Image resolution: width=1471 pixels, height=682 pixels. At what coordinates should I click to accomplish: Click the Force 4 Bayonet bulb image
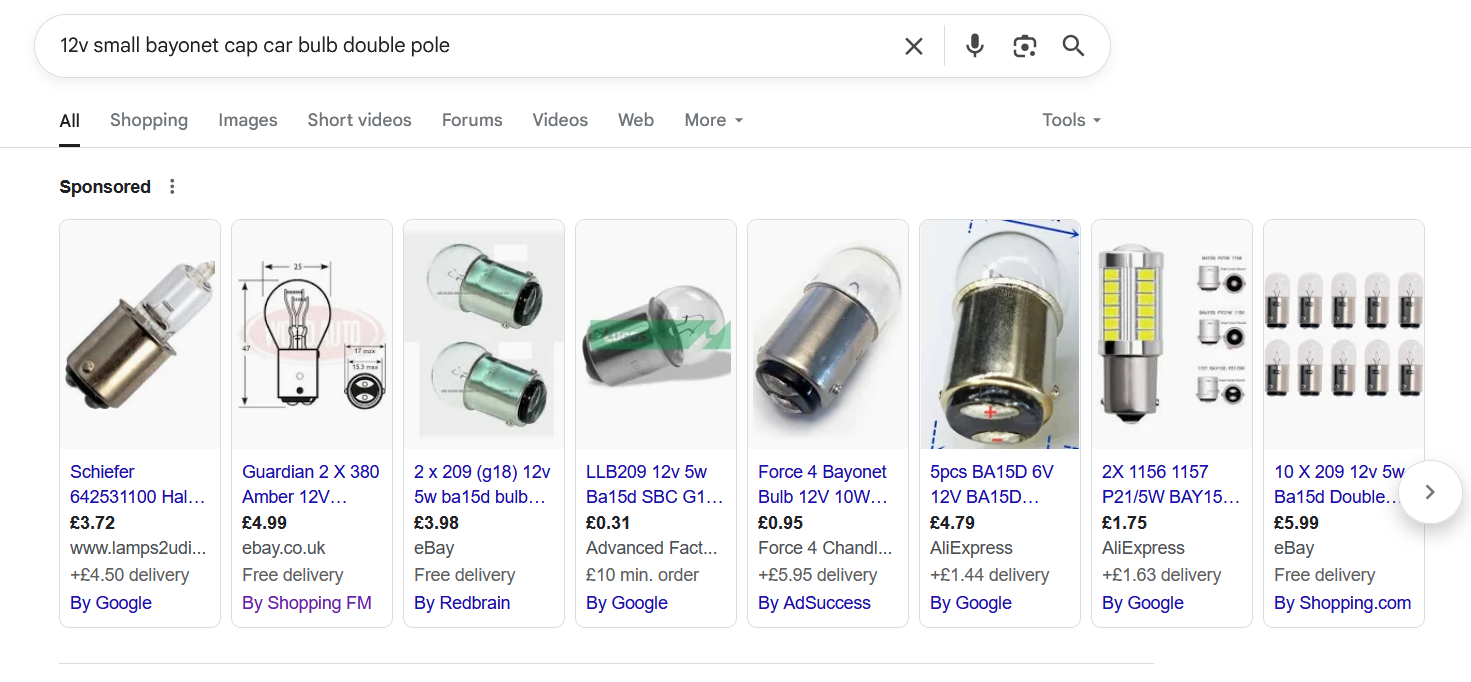(828, 335)
